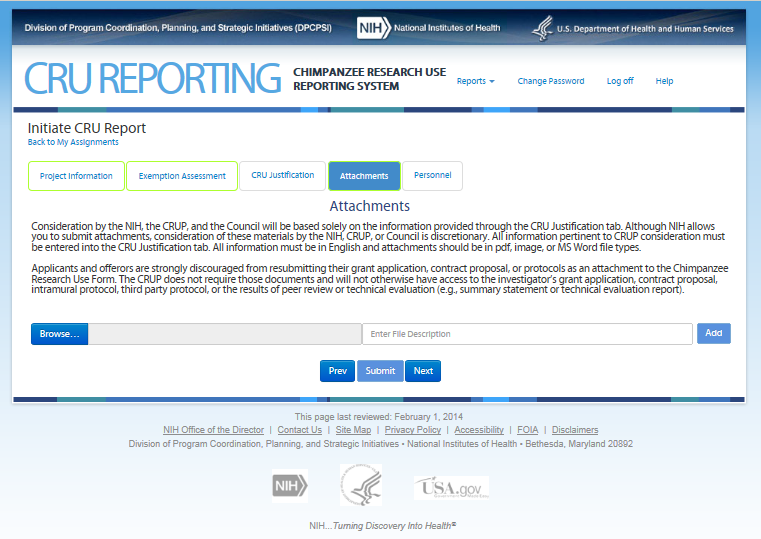Open the Site Map footer link
This screenshot has width=761, height=539.
[x=353, y=430]
